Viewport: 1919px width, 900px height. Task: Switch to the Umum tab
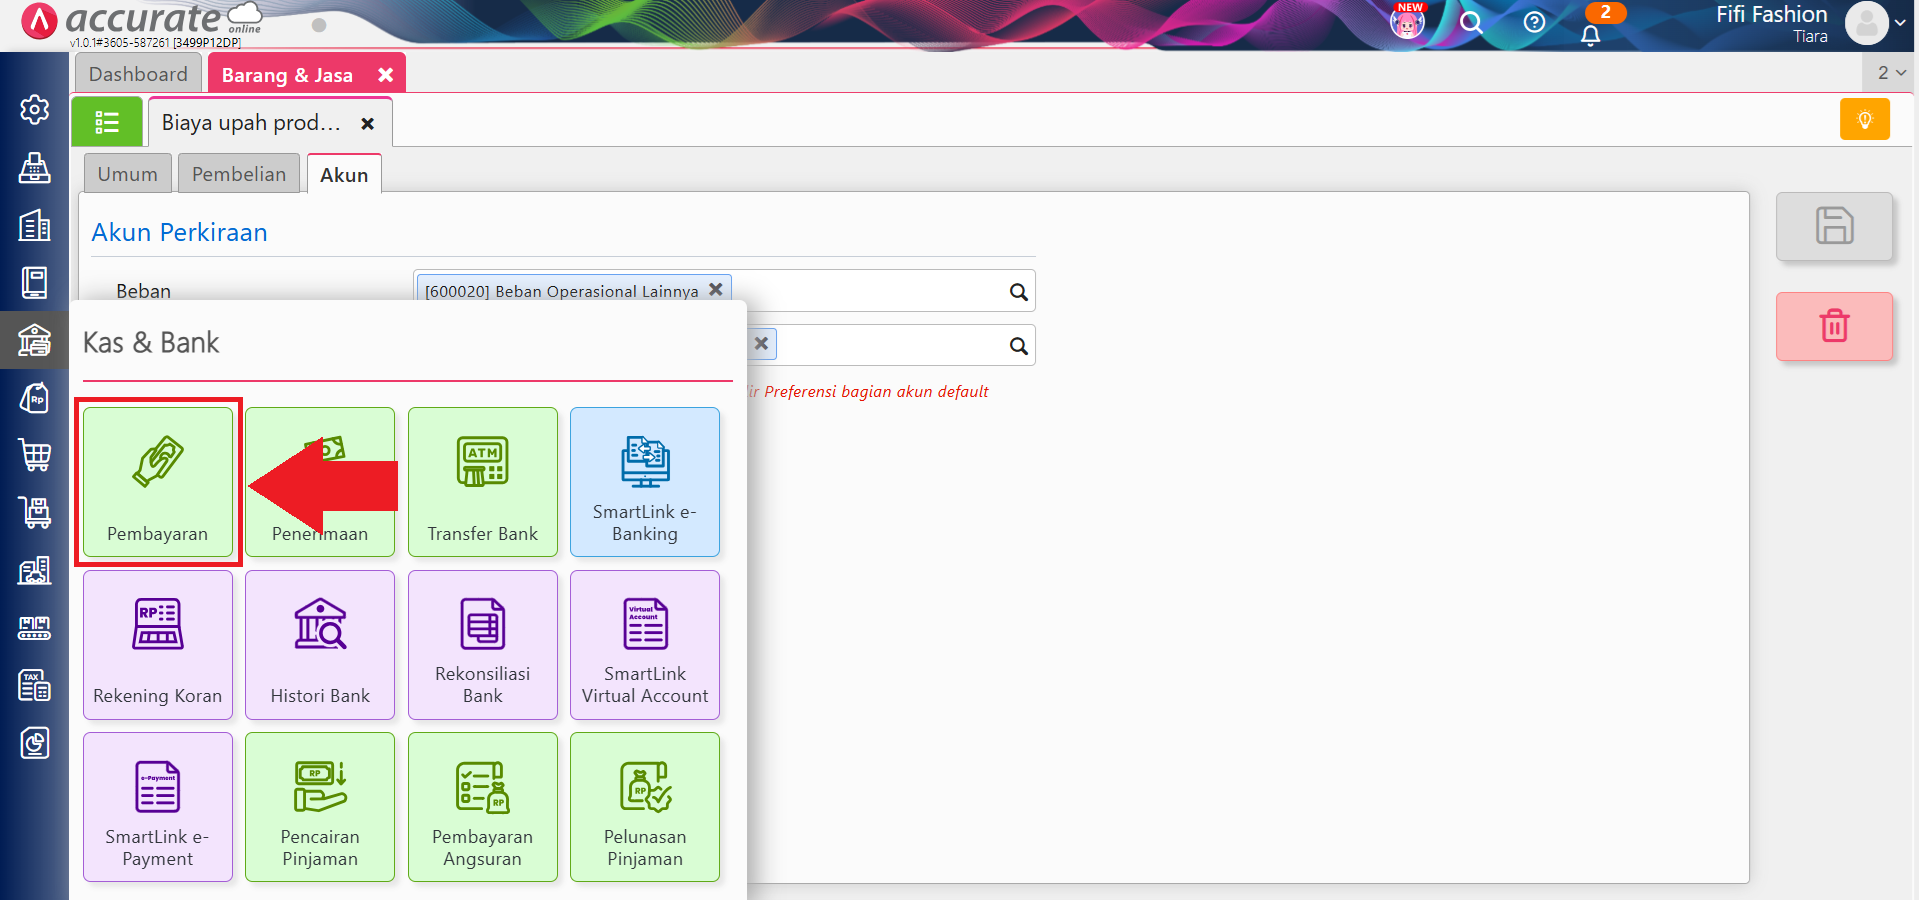tap(128, 174)
